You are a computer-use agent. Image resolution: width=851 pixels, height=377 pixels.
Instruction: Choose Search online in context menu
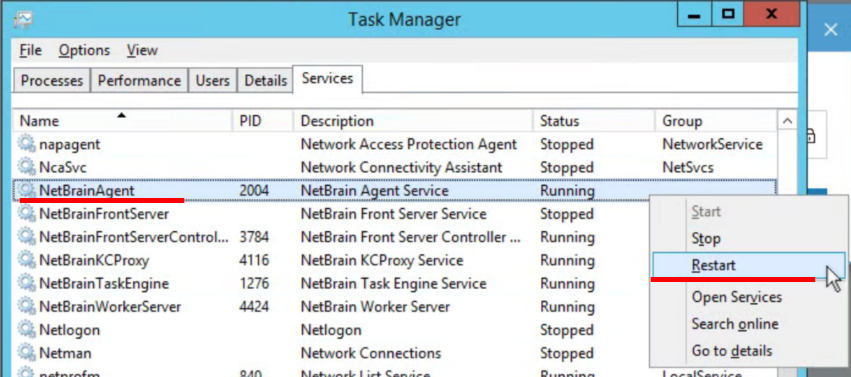735,324
